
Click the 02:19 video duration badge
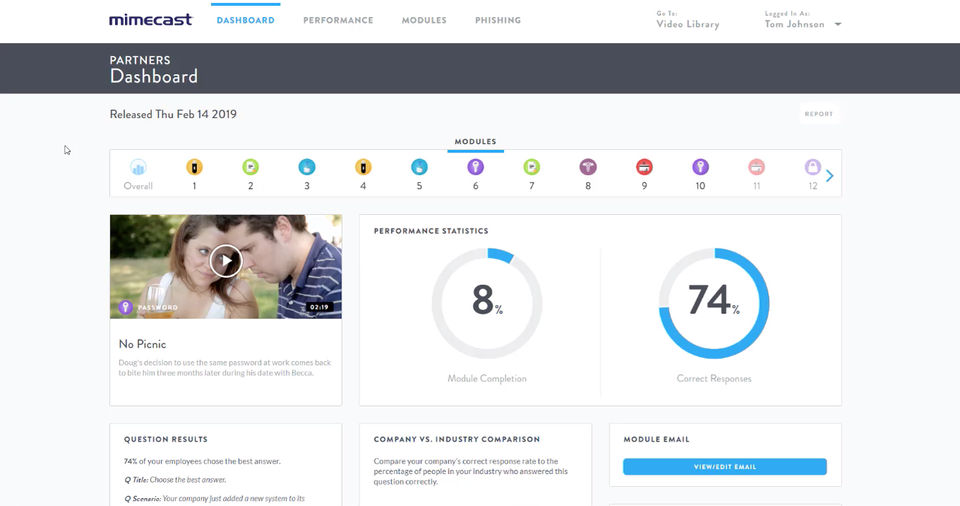[x=319, y=307]
